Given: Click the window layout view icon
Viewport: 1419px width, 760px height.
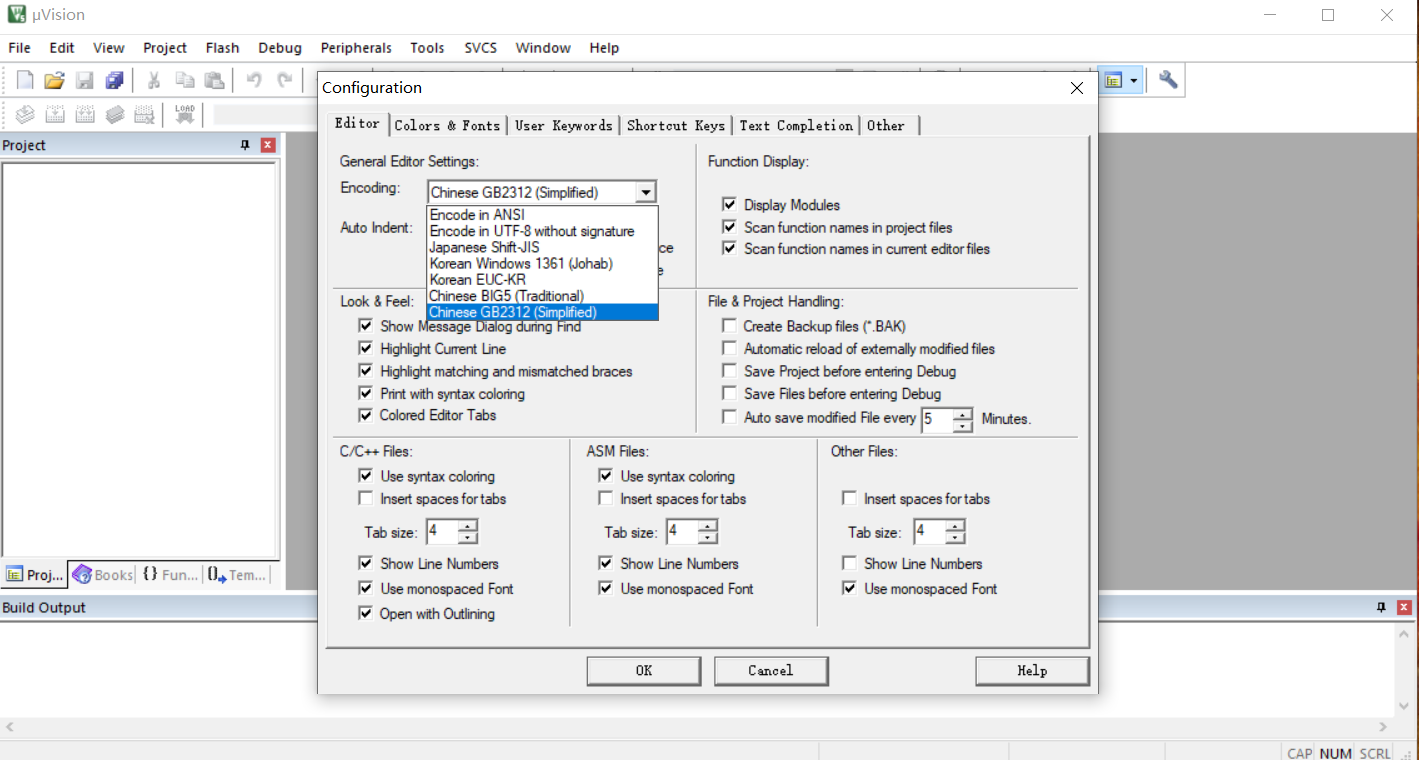Looking at the screenshot, I should pos(1113,81).
